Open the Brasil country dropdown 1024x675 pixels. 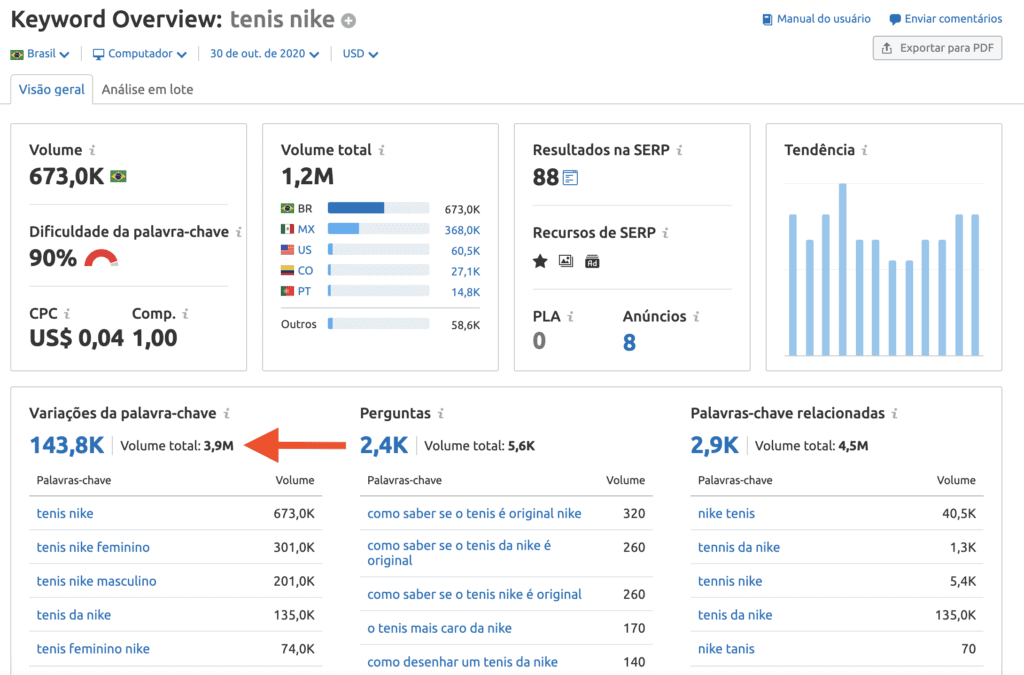40,54
